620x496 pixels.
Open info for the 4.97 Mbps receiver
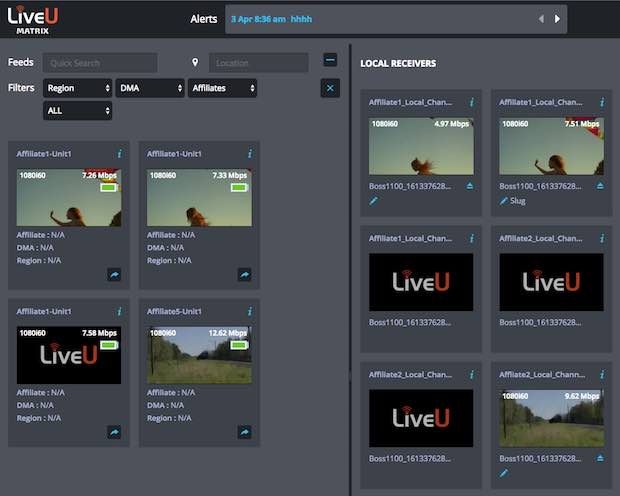[472, 102]
